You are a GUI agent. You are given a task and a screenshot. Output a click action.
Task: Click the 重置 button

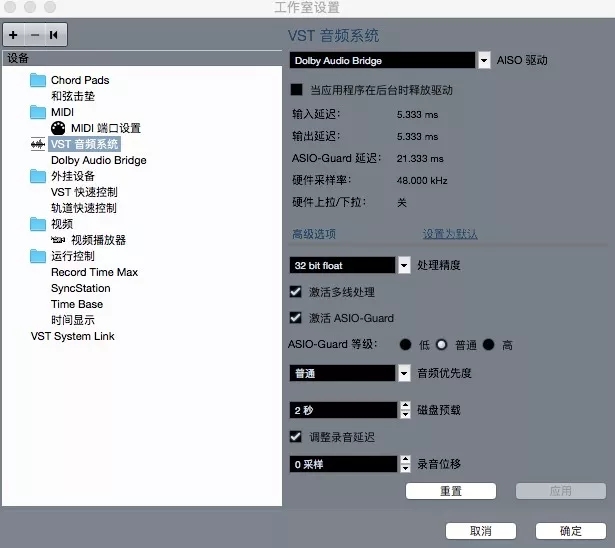[451, 491]
